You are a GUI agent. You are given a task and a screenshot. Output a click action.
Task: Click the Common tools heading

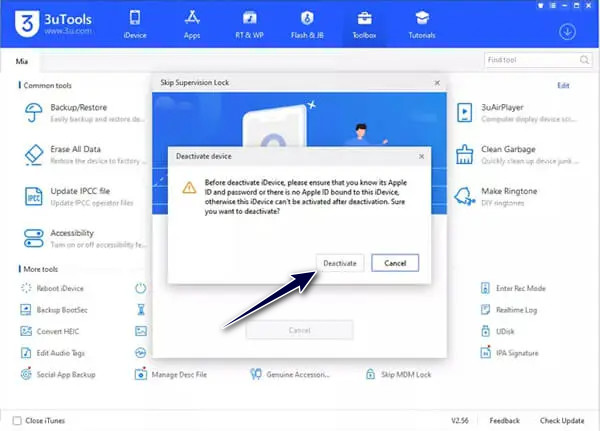click(47, 85)
